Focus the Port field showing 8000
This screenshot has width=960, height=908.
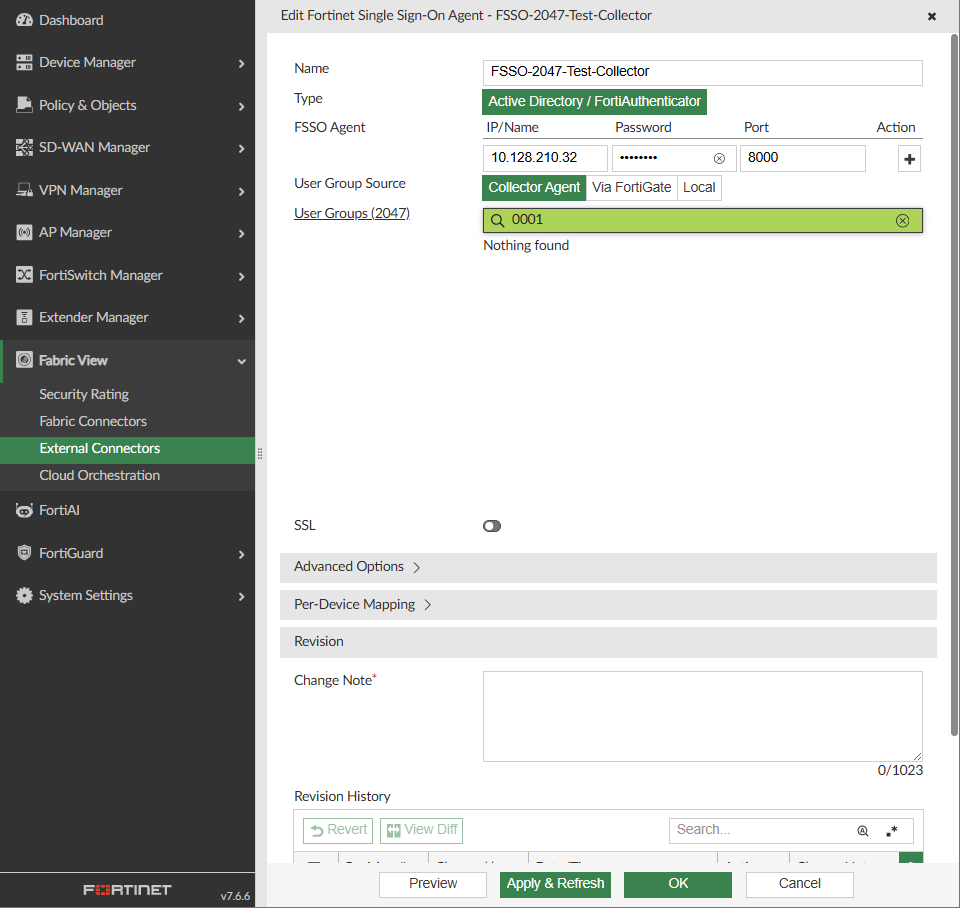(x=803, y=159)
